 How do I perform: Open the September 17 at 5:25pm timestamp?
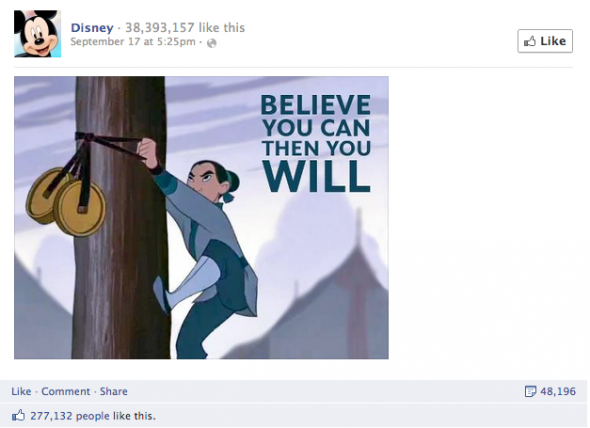pos(133,41)
